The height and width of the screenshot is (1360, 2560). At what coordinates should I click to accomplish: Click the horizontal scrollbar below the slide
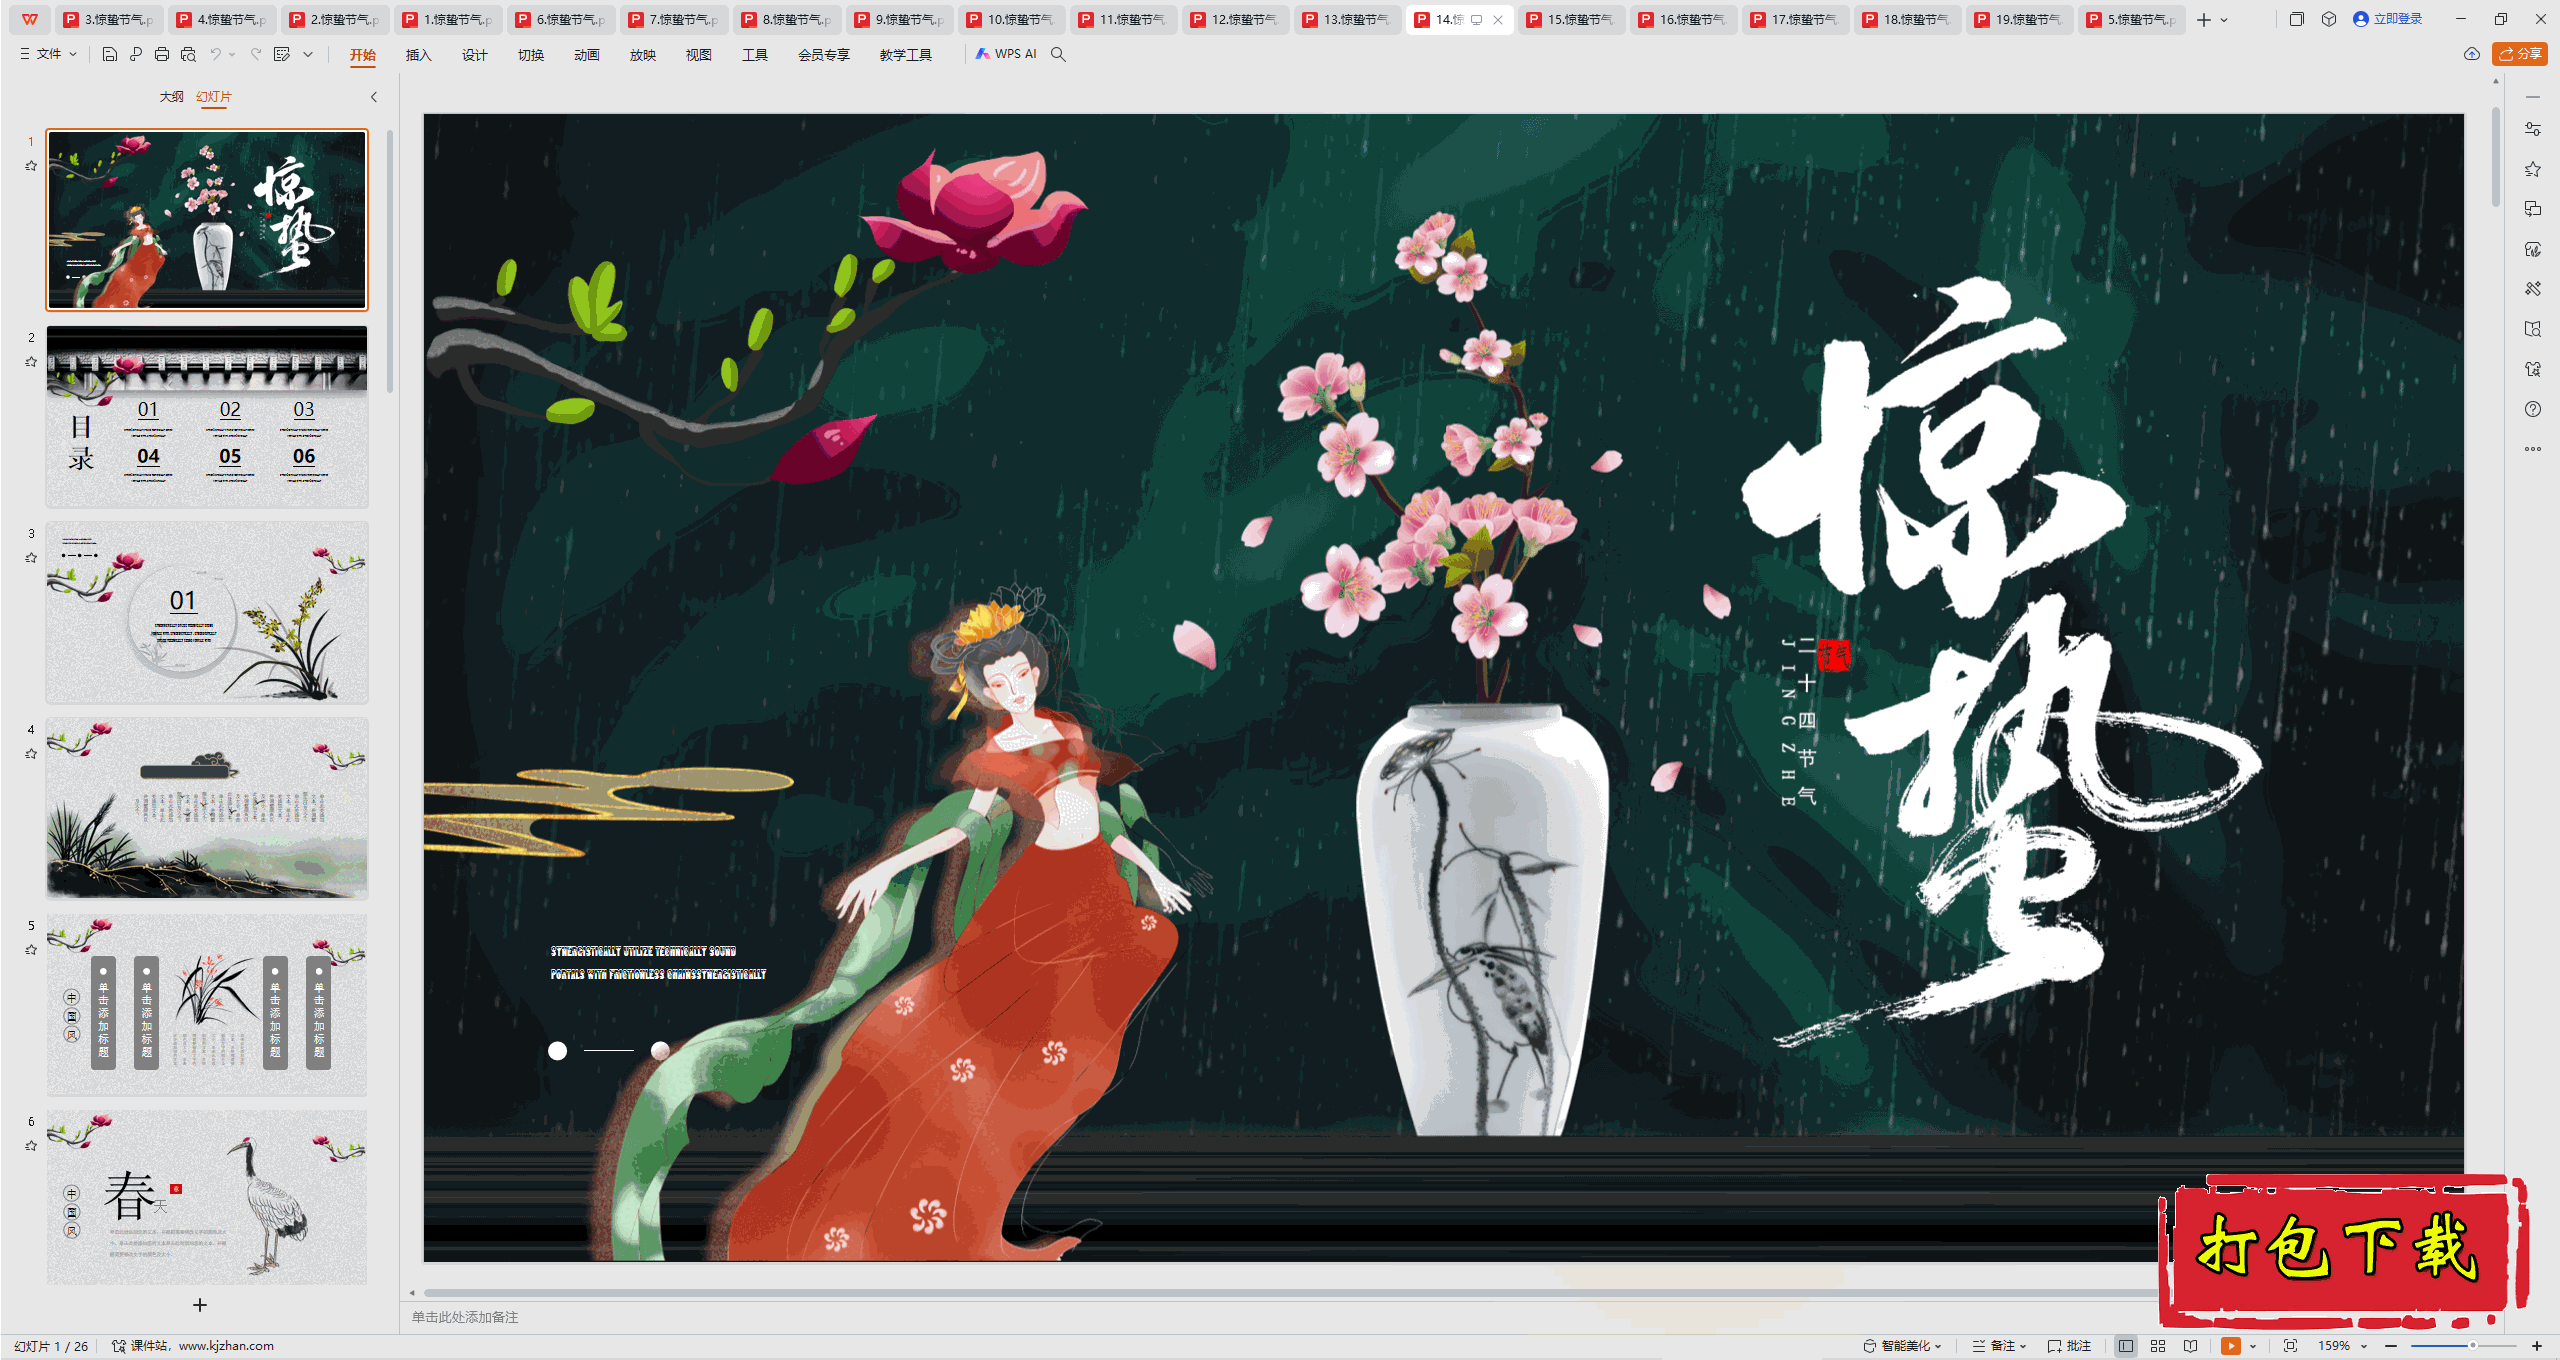pyautogui.click(x=1290, y=1292)
